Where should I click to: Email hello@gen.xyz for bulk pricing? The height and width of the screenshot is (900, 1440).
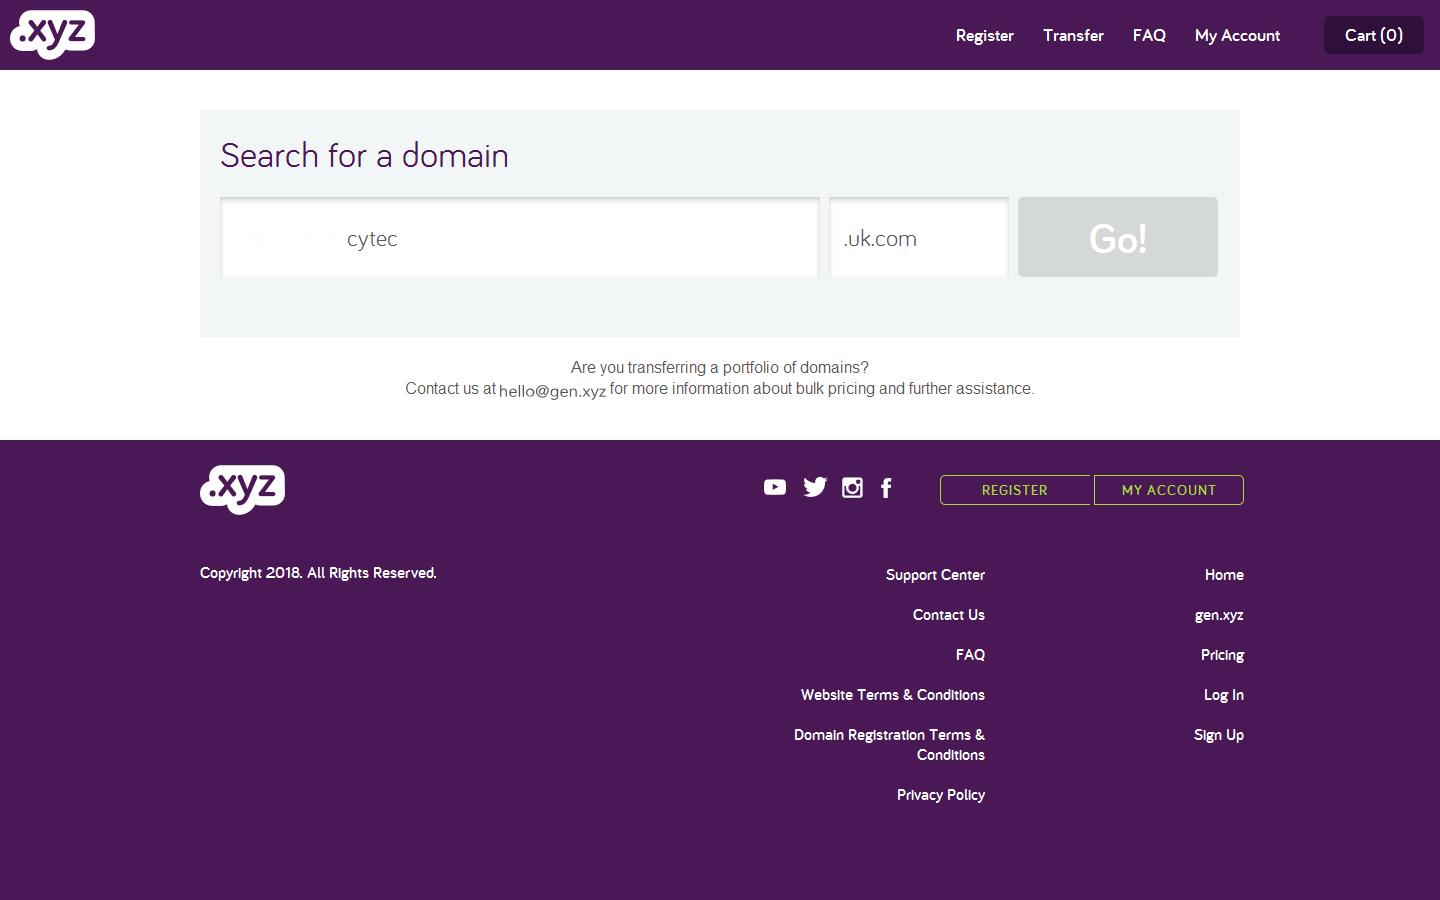pyautogui.click(x=552, y=390)
